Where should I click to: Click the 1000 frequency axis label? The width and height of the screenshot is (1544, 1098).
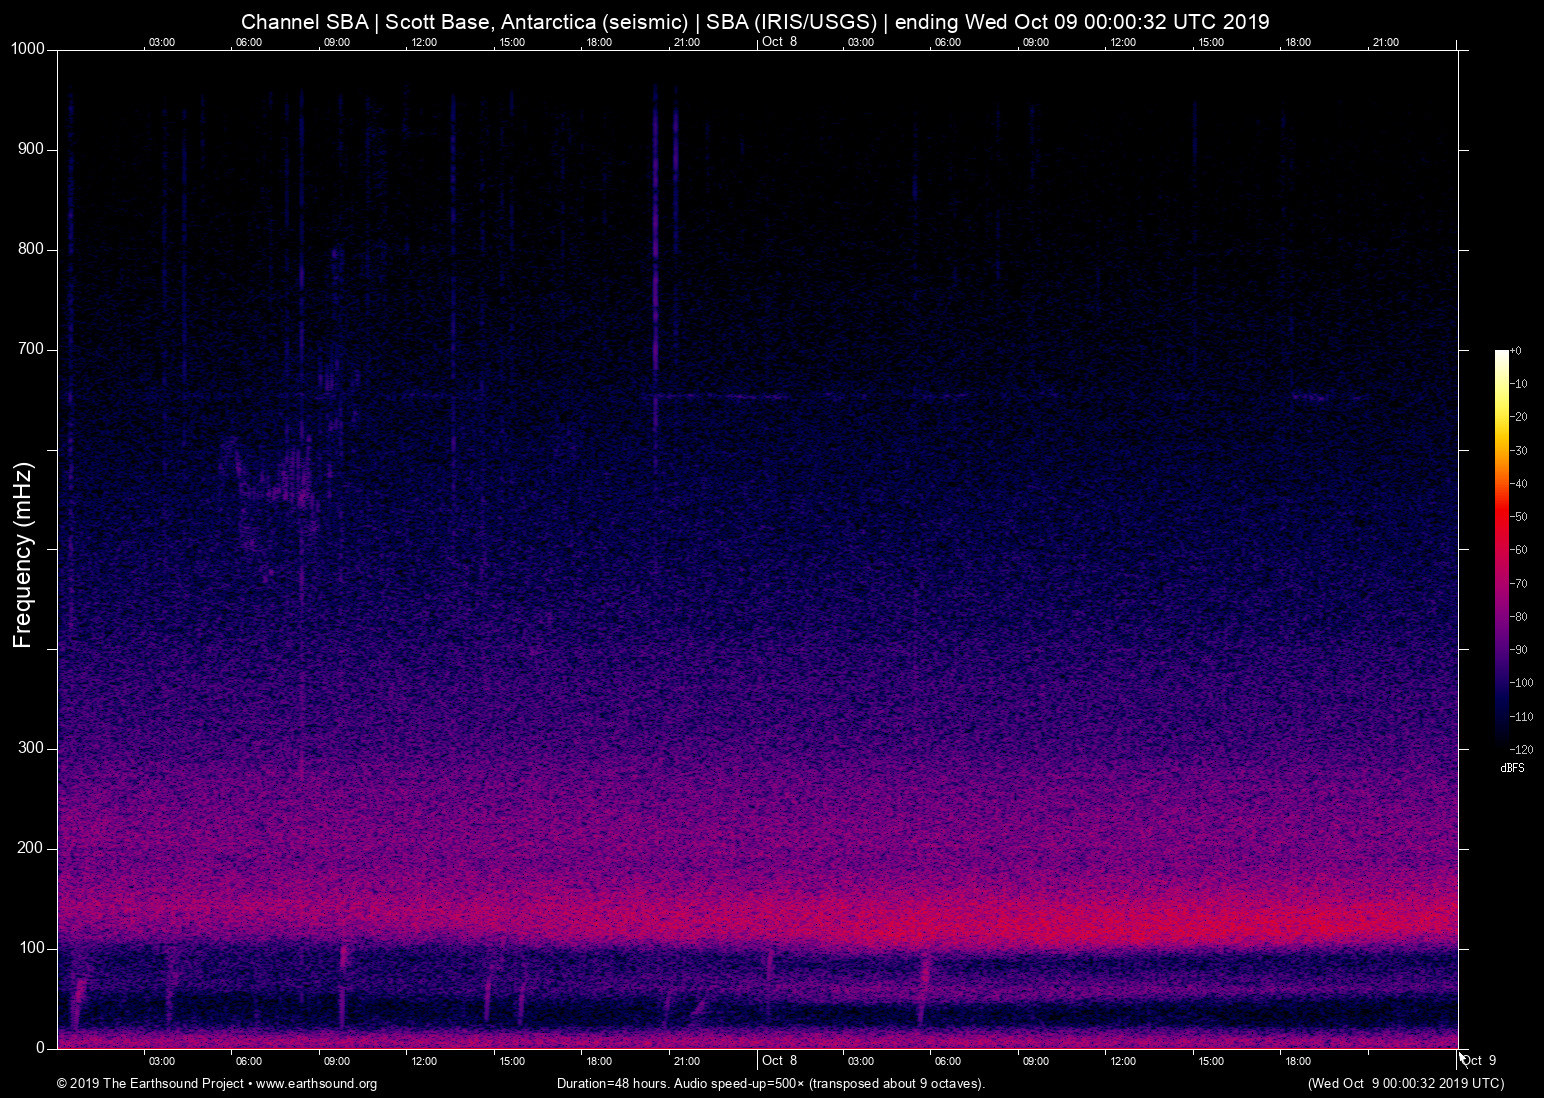pos(29,47)
